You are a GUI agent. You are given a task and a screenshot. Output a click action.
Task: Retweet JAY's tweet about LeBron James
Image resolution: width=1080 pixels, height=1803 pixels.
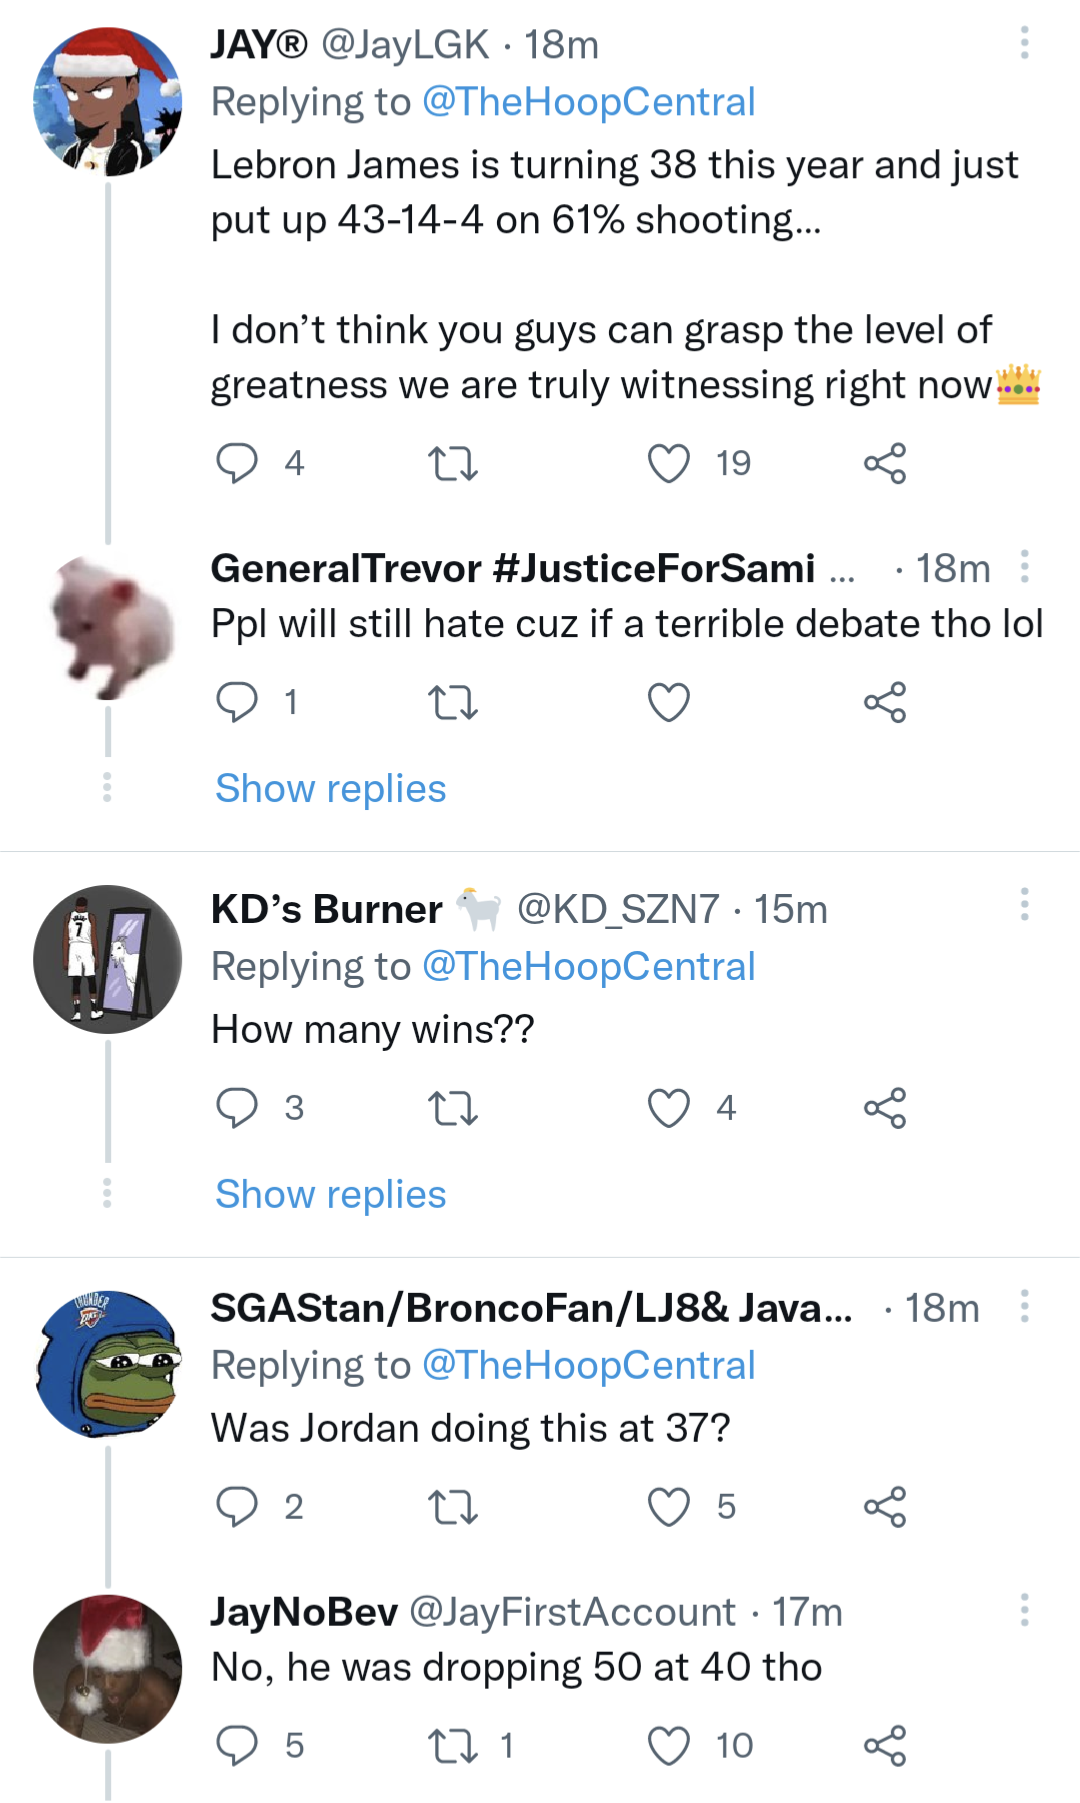(x=452, y=463)
